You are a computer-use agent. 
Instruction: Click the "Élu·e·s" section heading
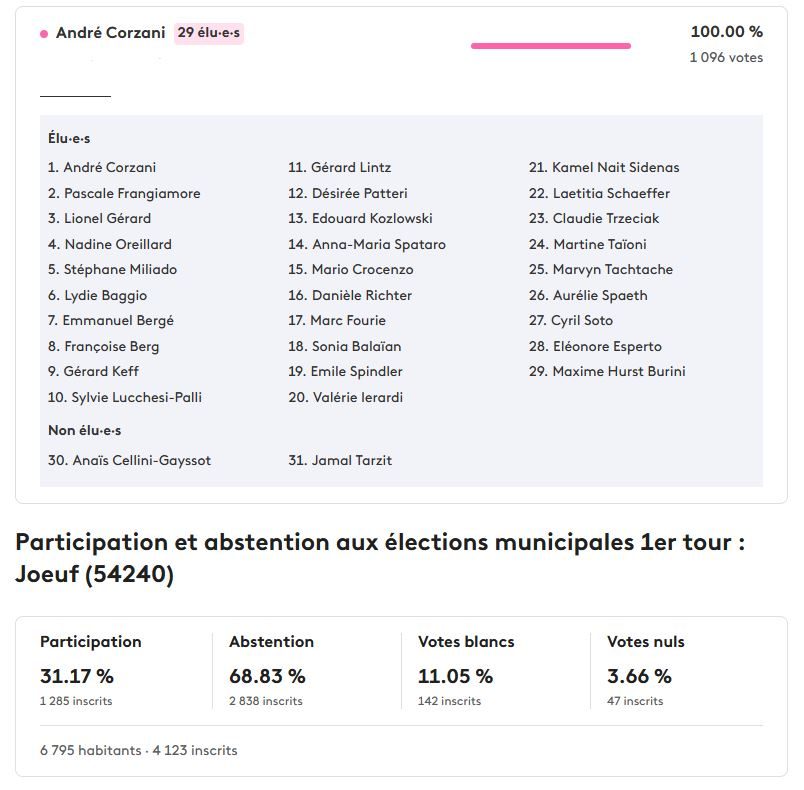tap(69, 139)
